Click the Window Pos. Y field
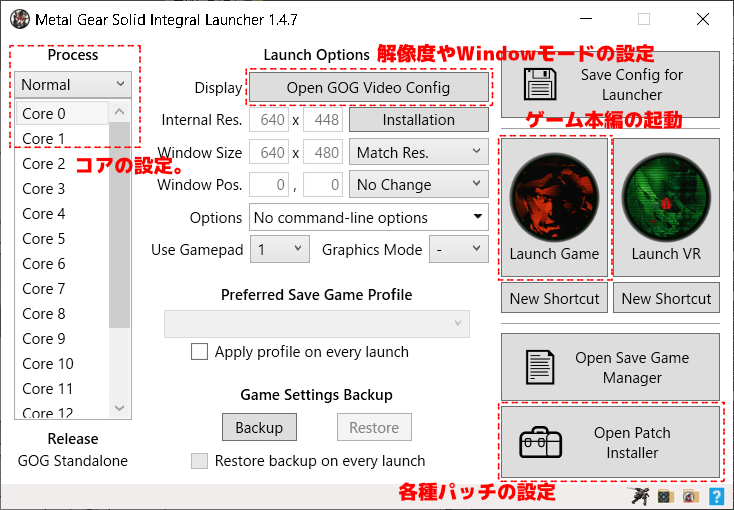 click(323, 185)
